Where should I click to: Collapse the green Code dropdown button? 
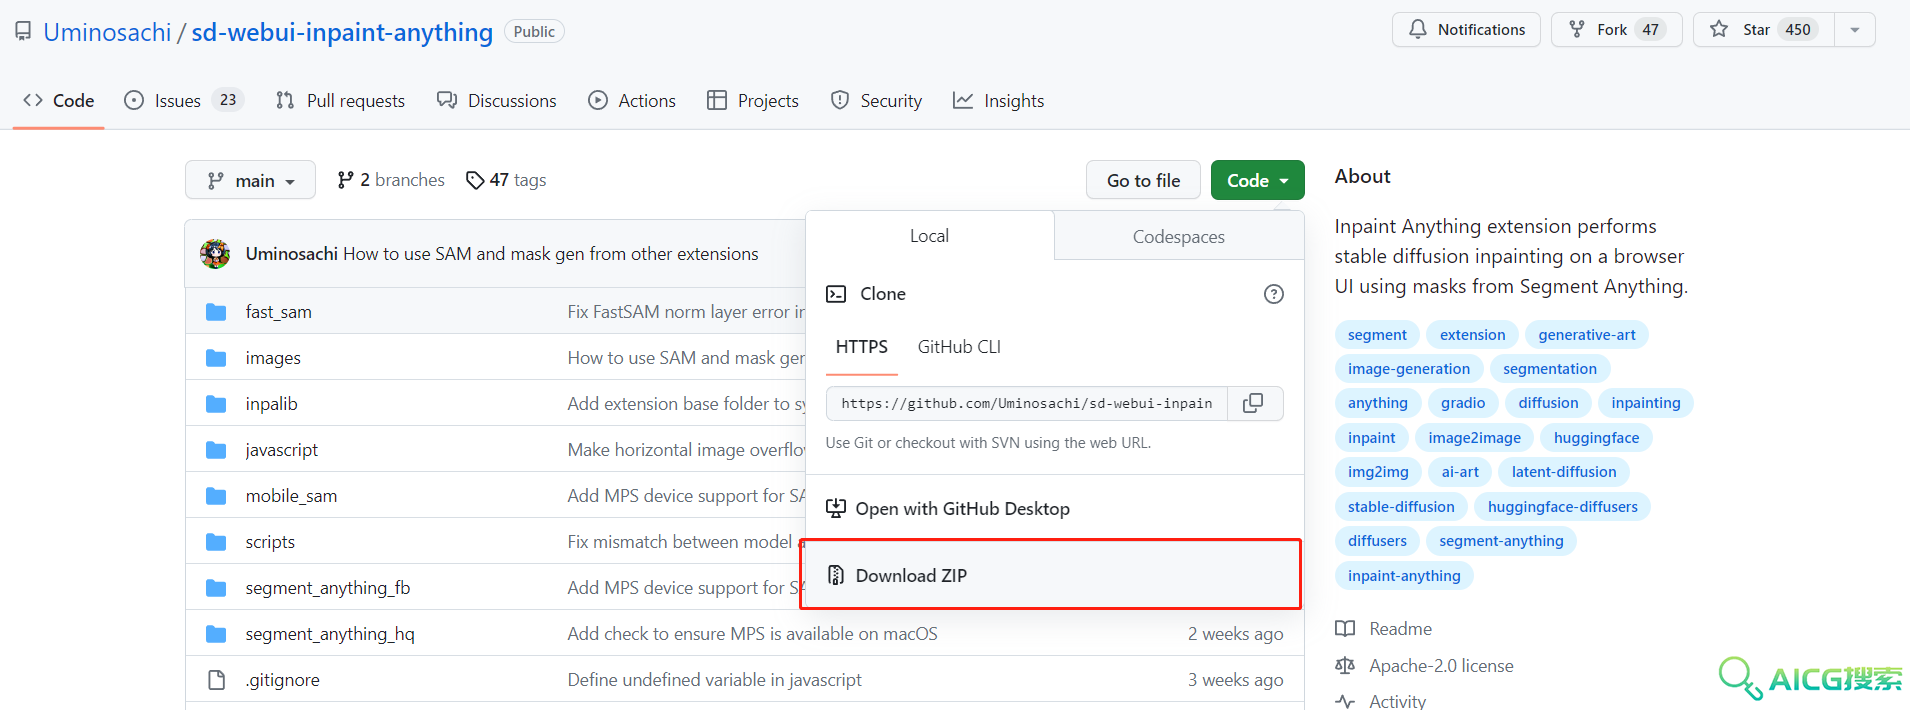[1258, 180]
